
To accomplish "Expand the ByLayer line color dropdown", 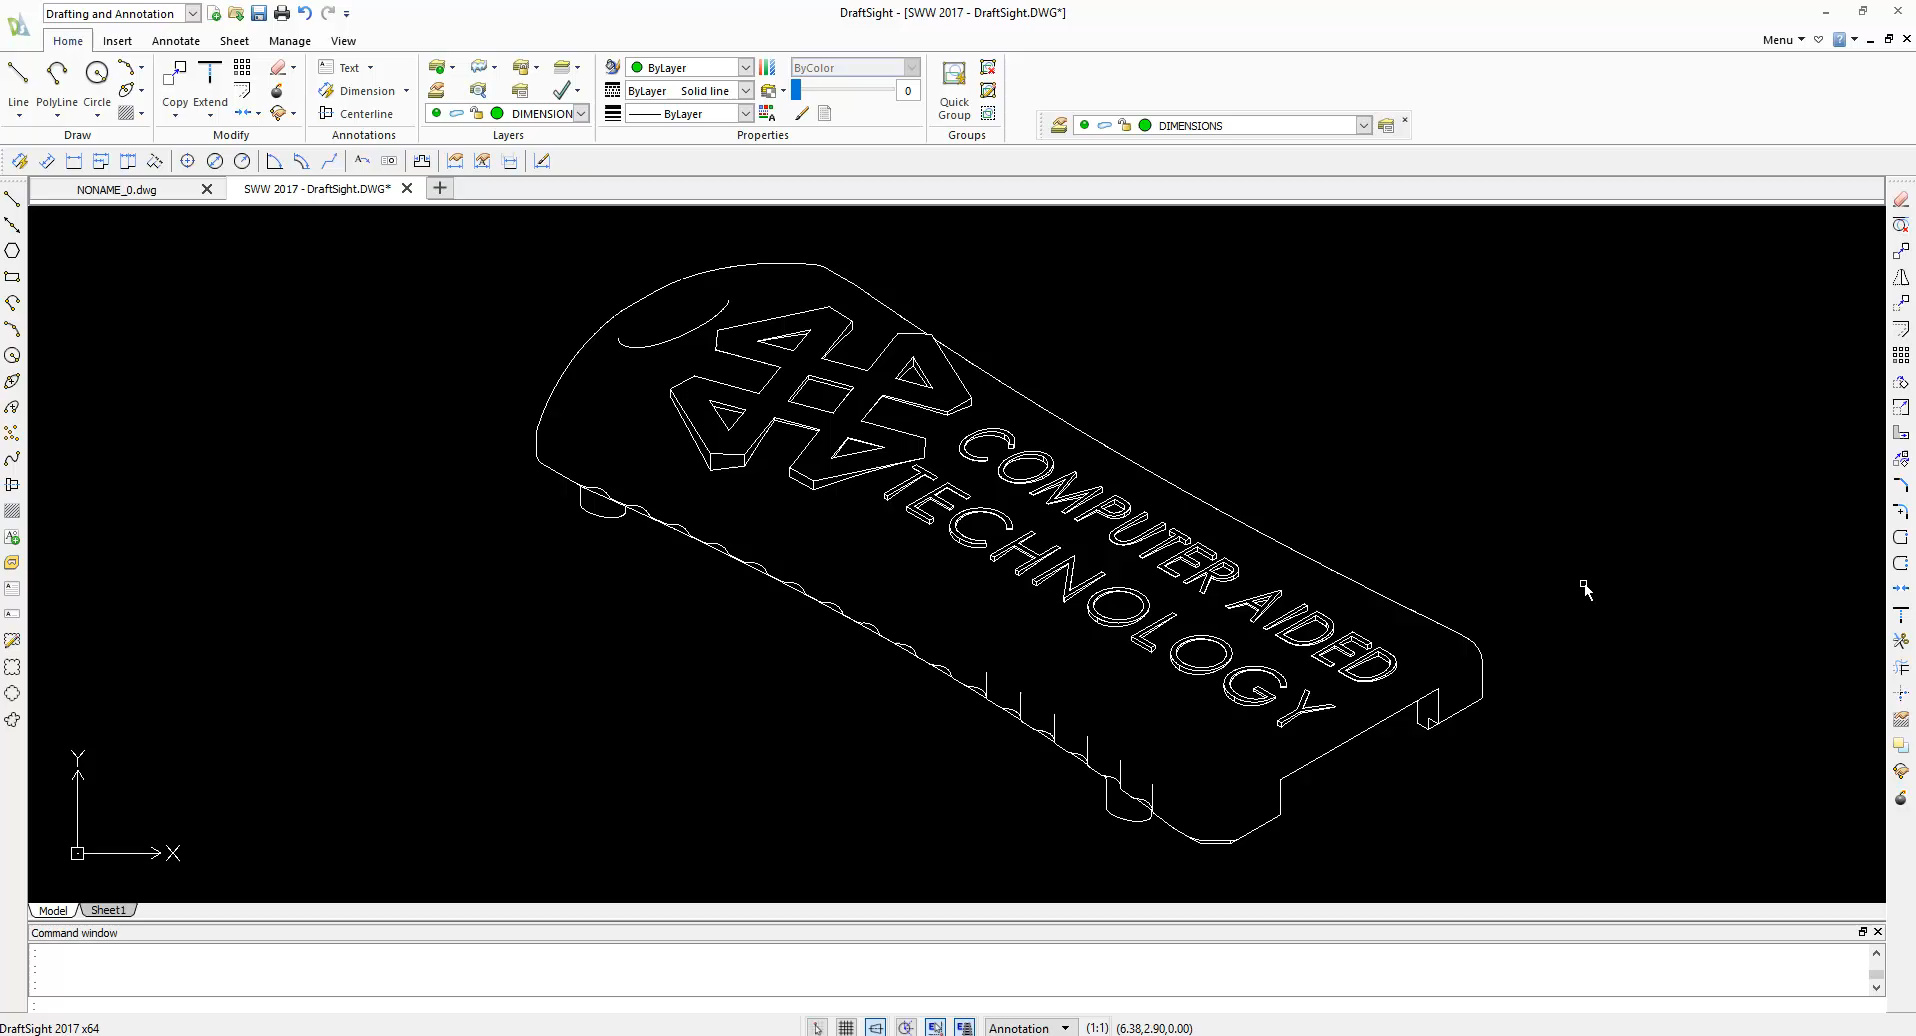I will click(745, 67).
